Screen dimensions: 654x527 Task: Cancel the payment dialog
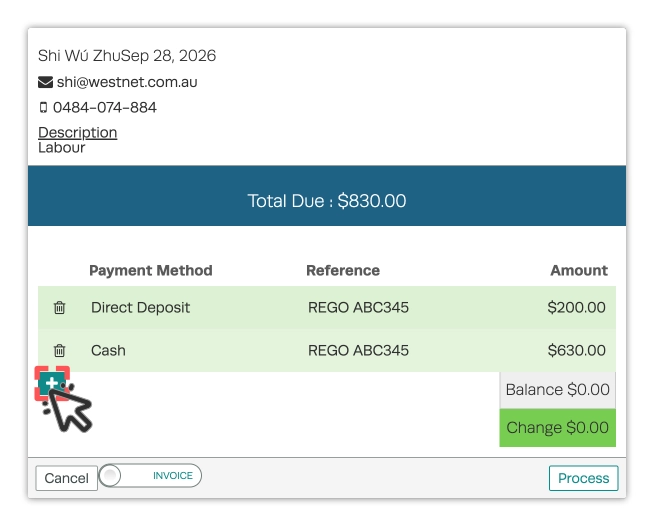click(66, 478)
